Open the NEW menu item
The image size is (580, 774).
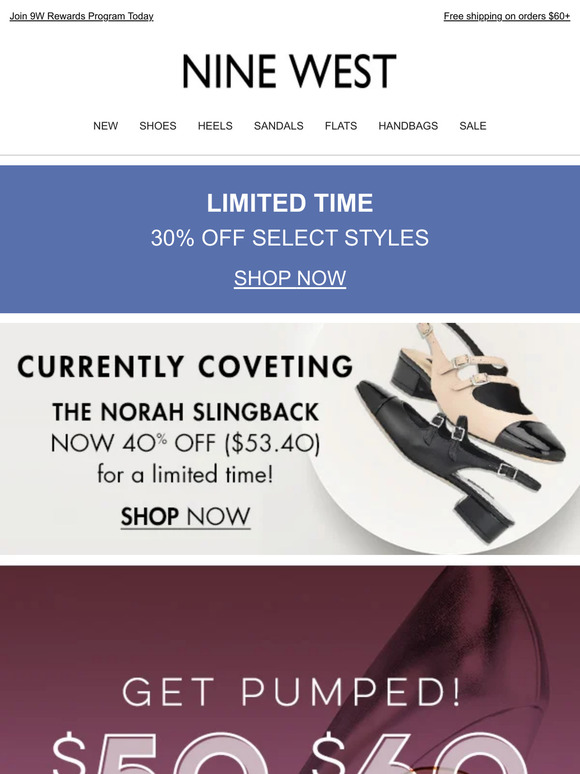(x=106, y=126)
